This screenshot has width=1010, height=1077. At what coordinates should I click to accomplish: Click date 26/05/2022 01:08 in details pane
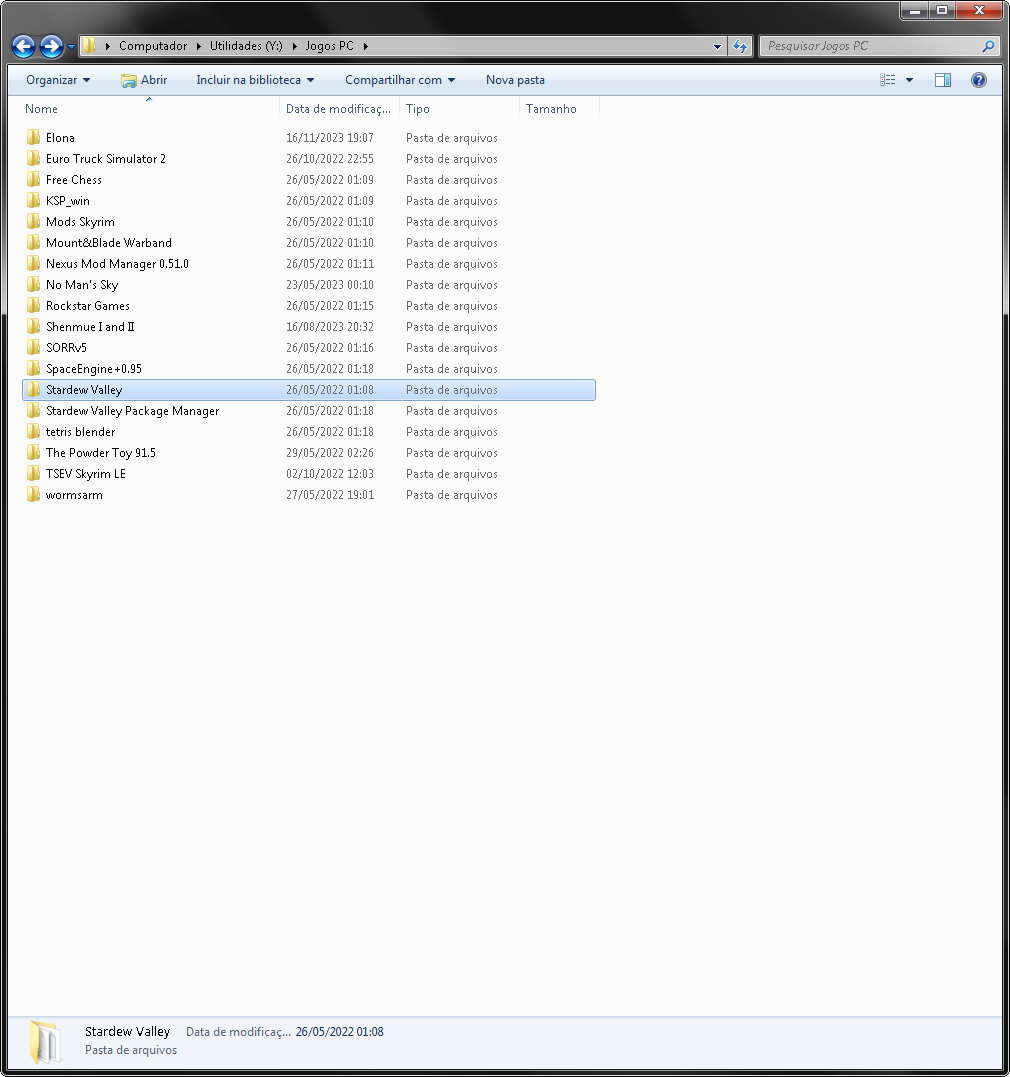pos(339,1032)
